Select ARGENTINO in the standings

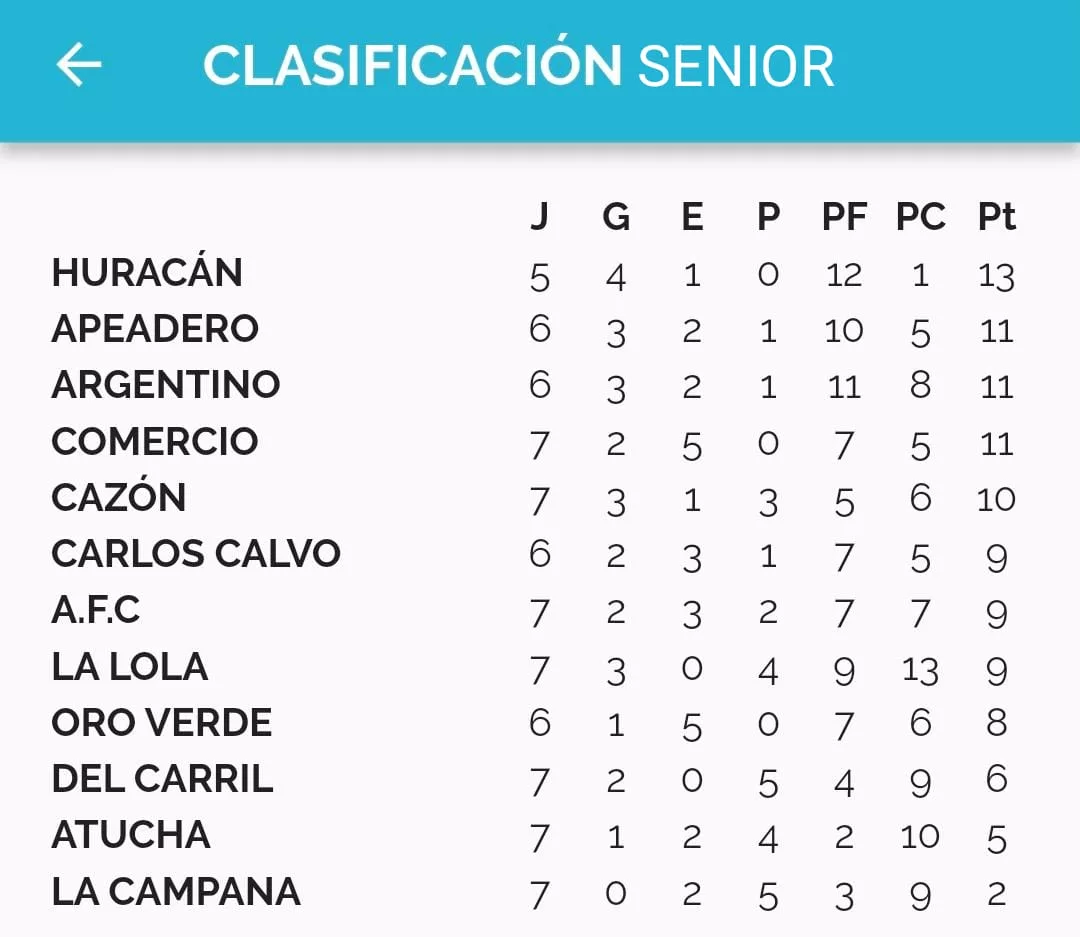[166, 385]
